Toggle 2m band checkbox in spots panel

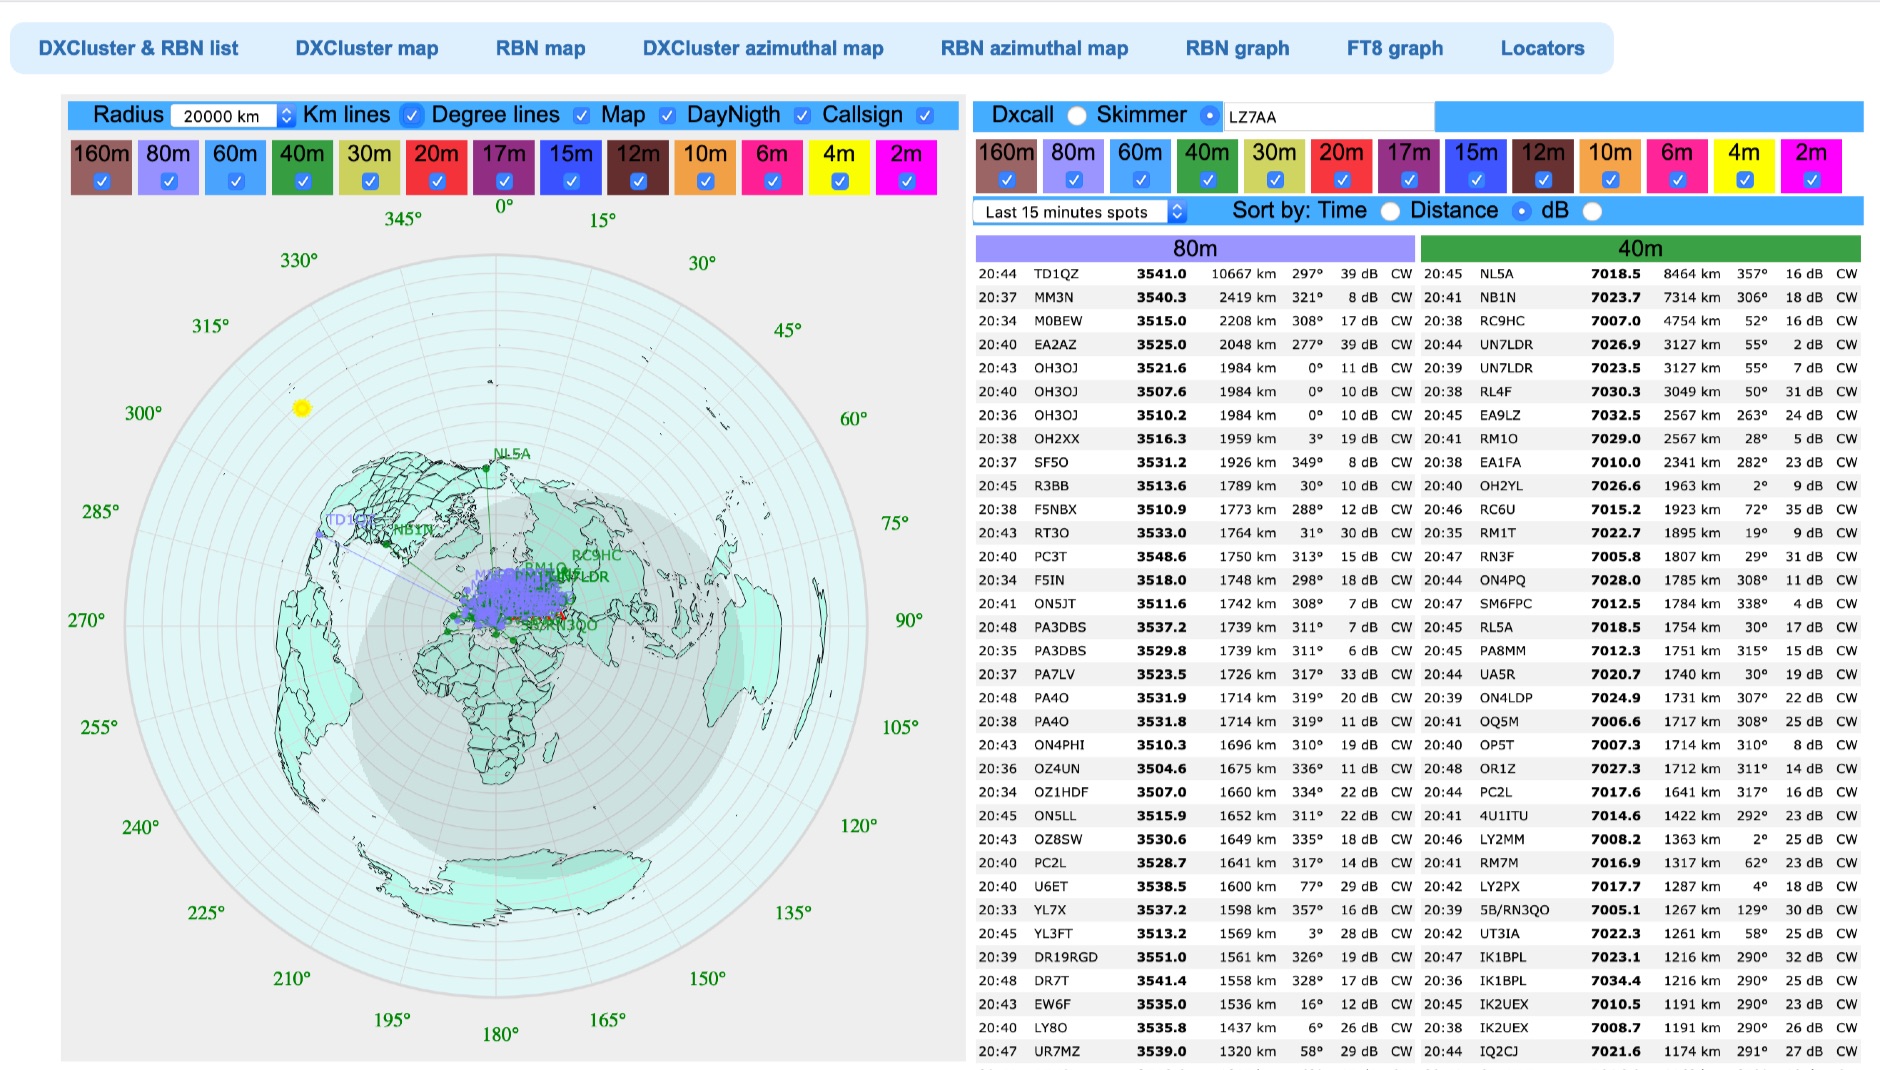1811,180
